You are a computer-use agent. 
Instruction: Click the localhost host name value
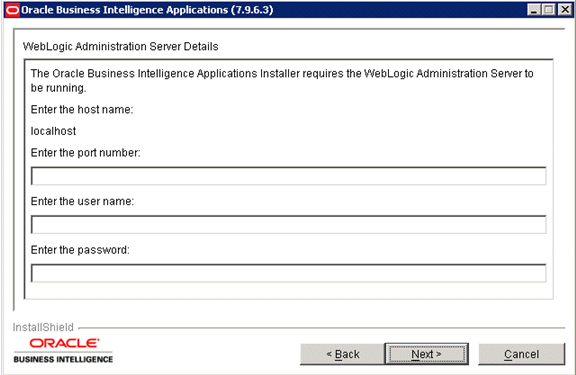tap(53, 131)
